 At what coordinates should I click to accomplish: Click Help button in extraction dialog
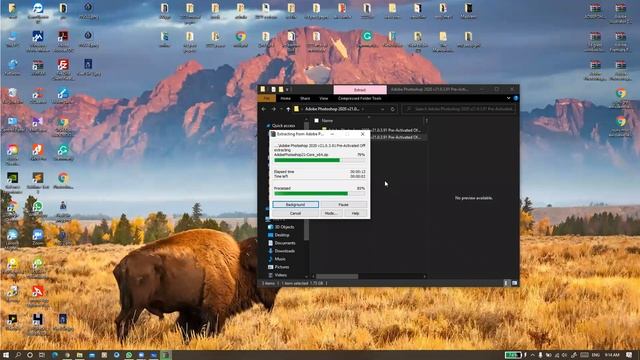355,213
